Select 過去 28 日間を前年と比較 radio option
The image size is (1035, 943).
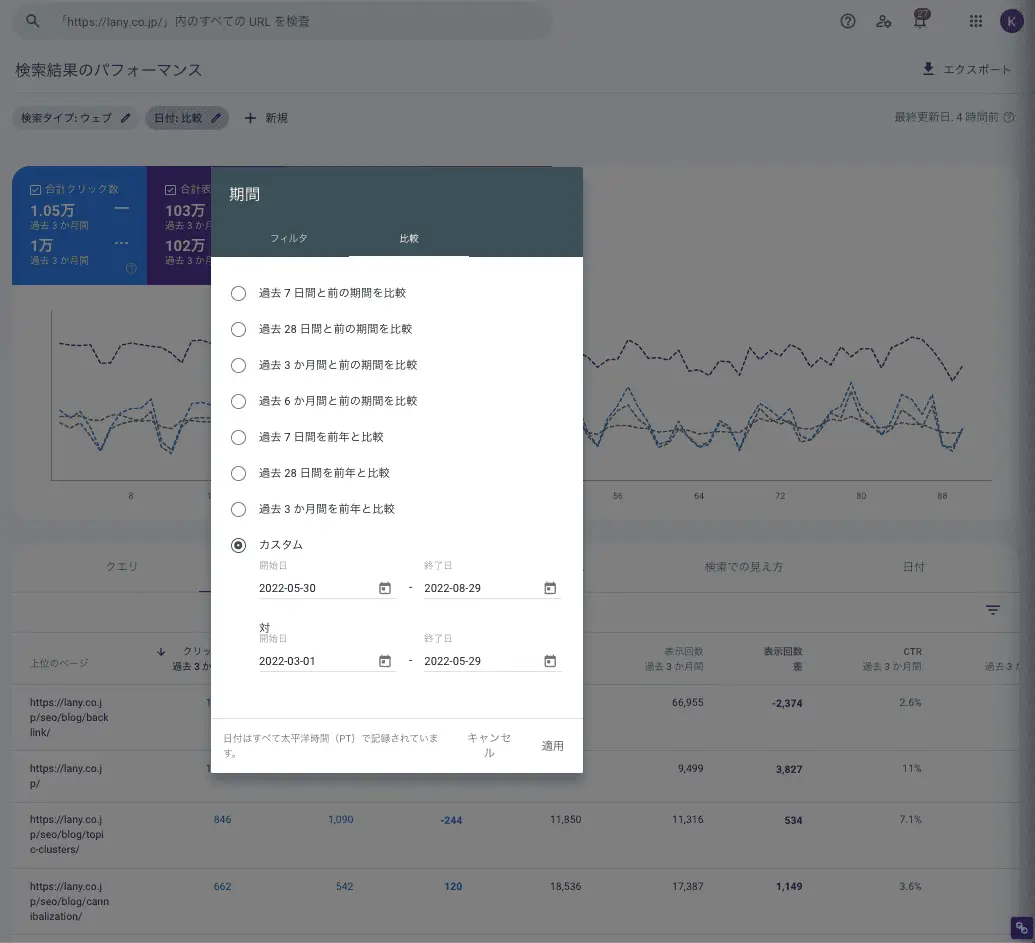pyautogui.click(x=238, y=473)
